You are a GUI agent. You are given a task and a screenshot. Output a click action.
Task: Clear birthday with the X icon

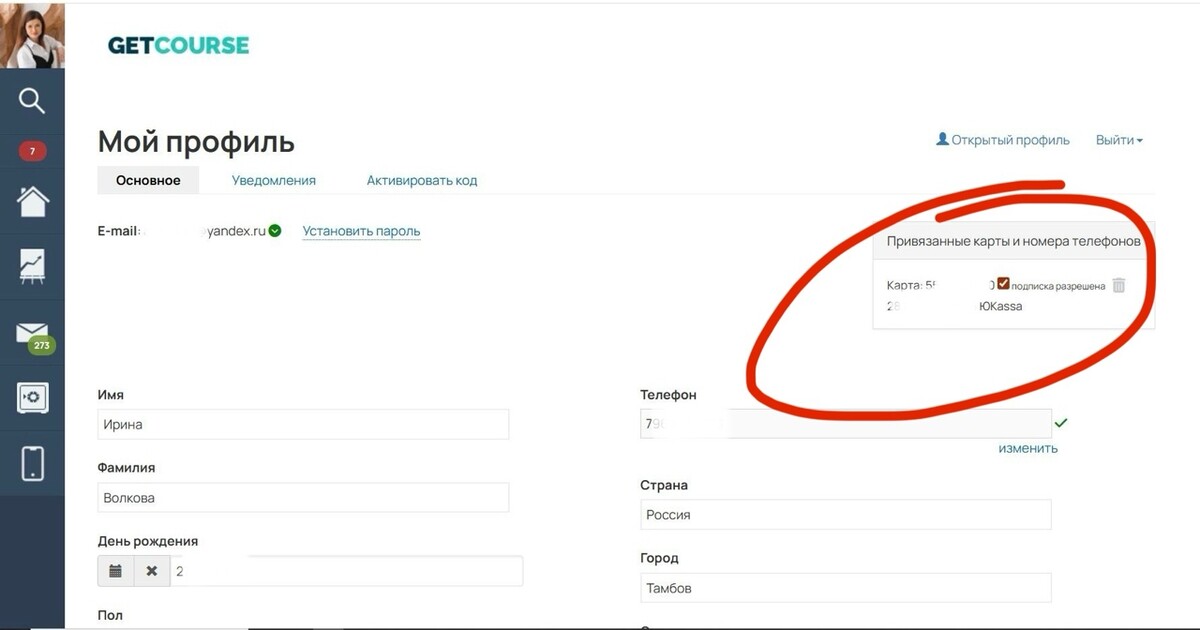(152, 571)
